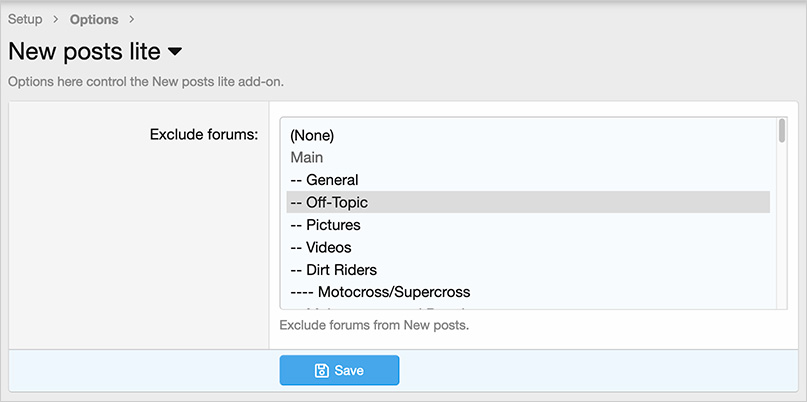The width and height of the screenshot is (807, 402).
Task: Go to the Setup breadcrumb
Action: (x=25, y=19)
